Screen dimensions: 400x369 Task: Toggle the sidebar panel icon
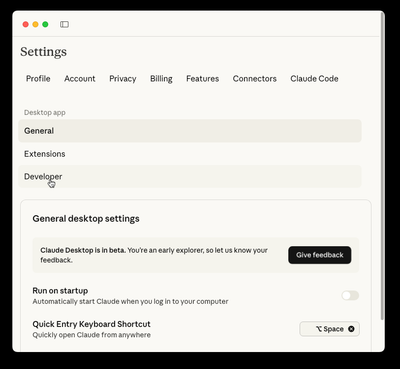[64, 24]
